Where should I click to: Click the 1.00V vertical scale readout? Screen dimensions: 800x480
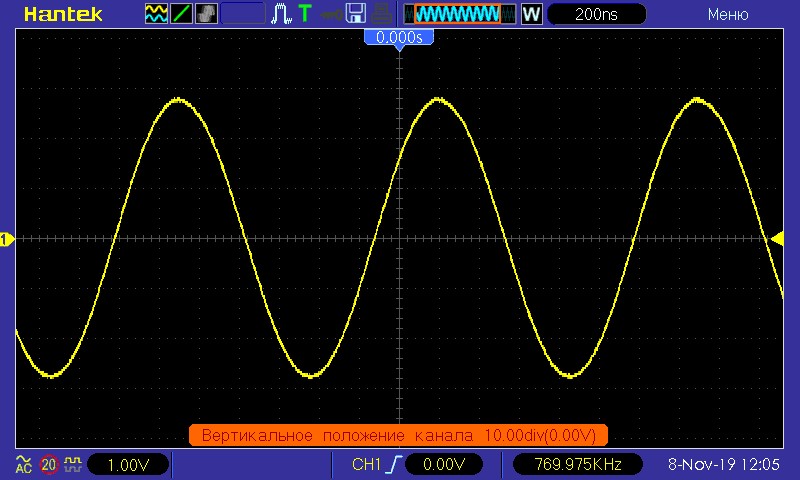(128, 464)
